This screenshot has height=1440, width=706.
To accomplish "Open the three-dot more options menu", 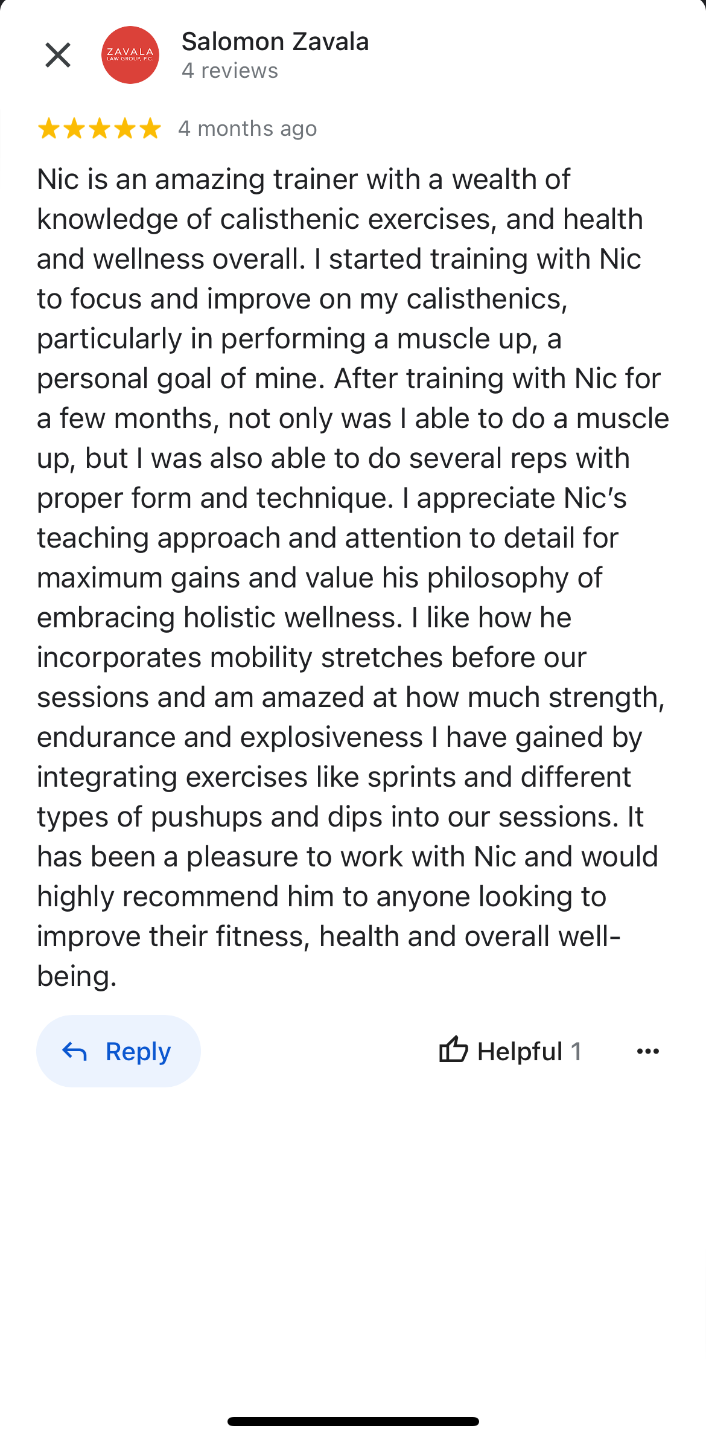I will [x=648, y=1051].
